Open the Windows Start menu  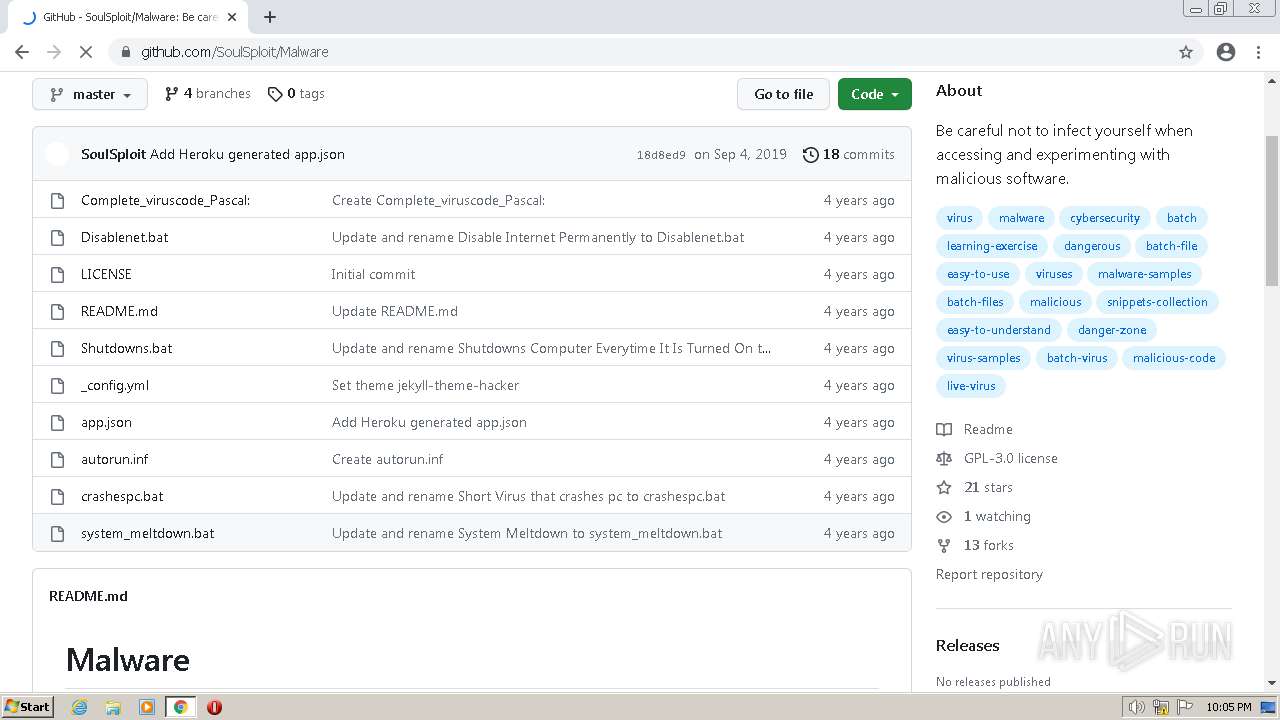[28, 706]
